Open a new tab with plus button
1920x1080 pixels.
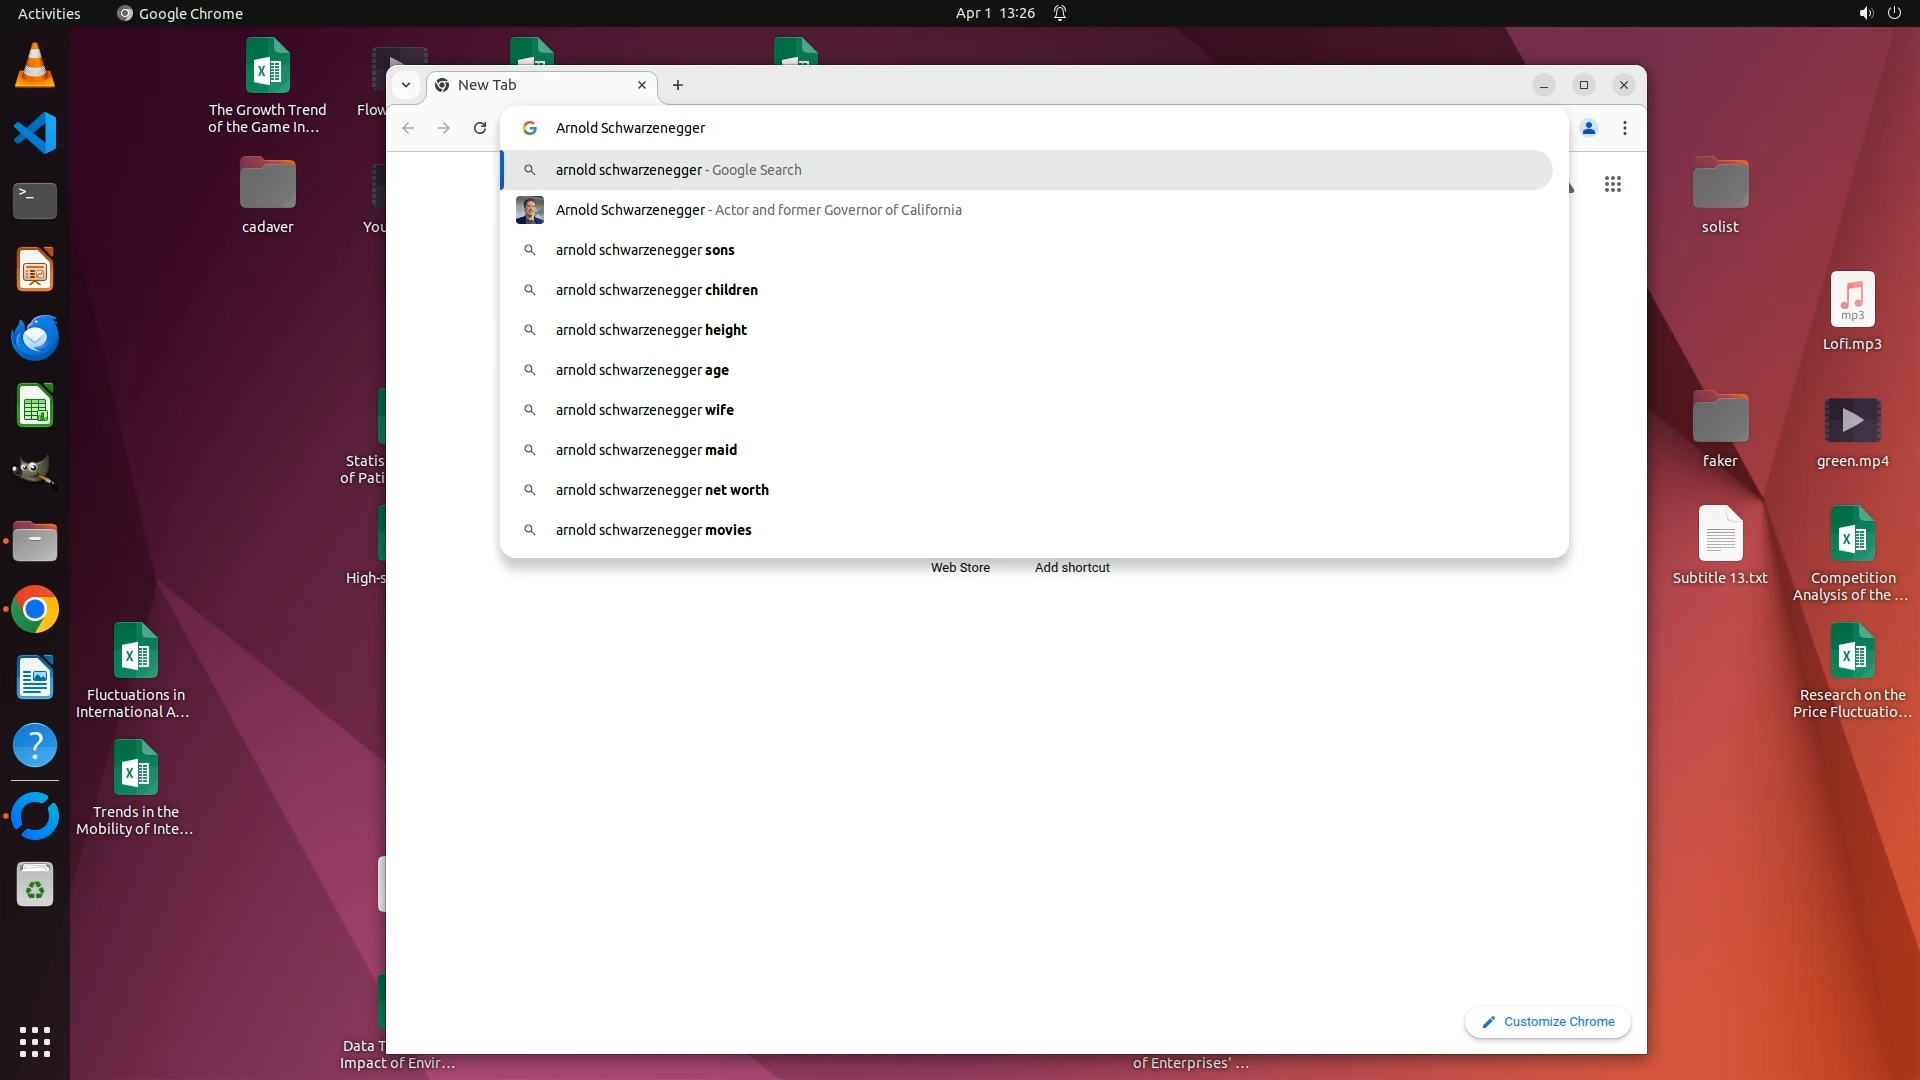(x=678, y=85)
